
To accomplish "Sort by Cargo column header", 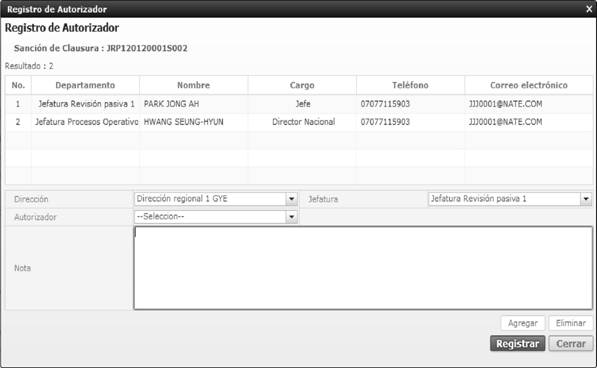I will tap(302, 85).
